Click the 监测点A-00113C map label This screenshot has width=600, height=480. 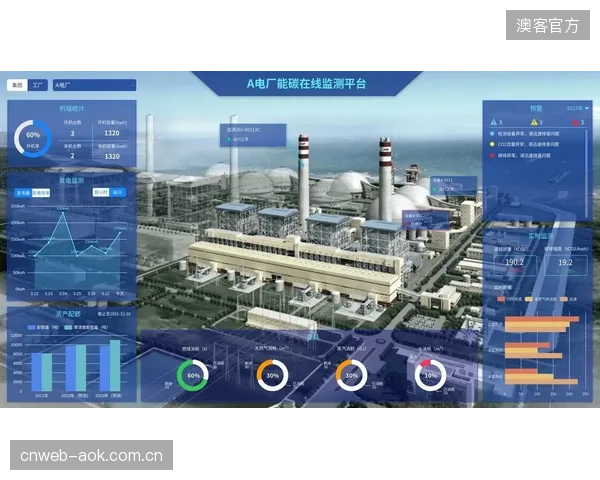pos(253,135)
